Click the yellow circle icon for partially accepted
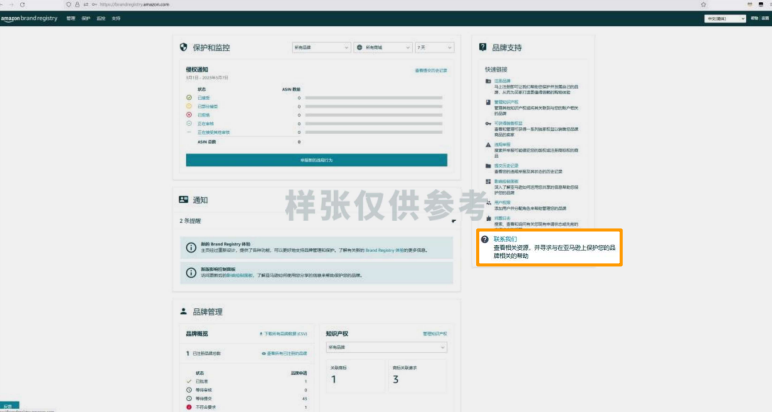Screen dimensions: 772x412 pos(189,106)
